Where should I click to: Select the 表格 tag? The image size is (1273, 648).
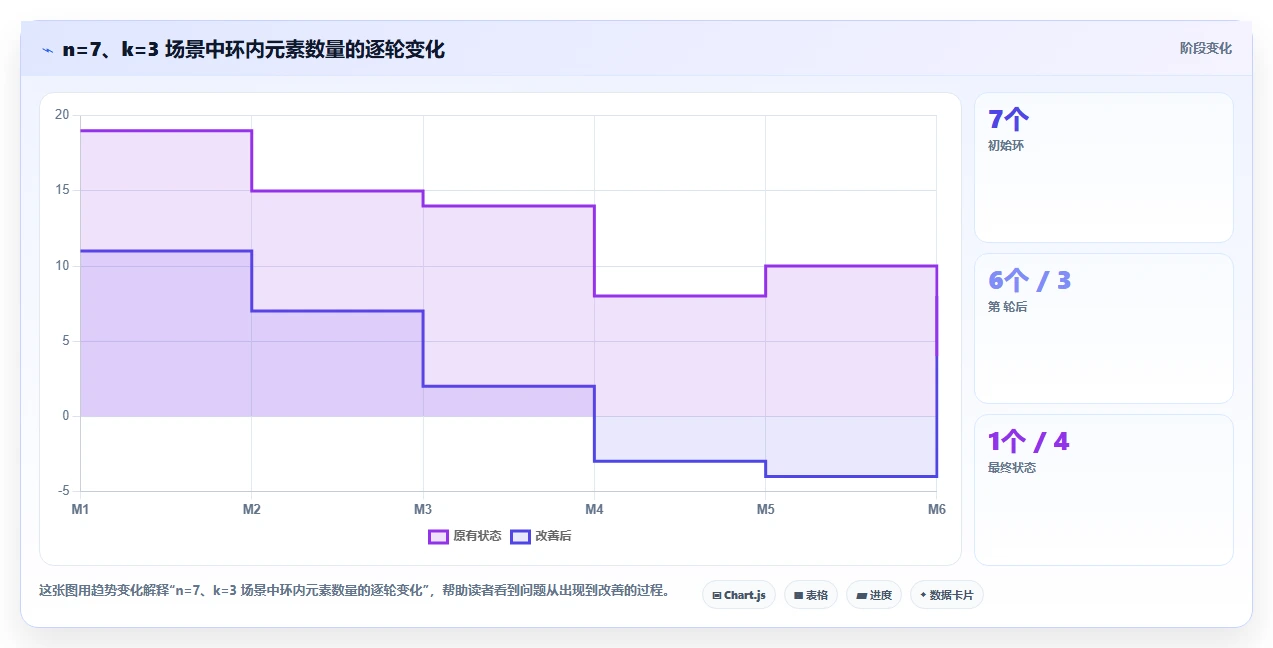click(811, 595)
